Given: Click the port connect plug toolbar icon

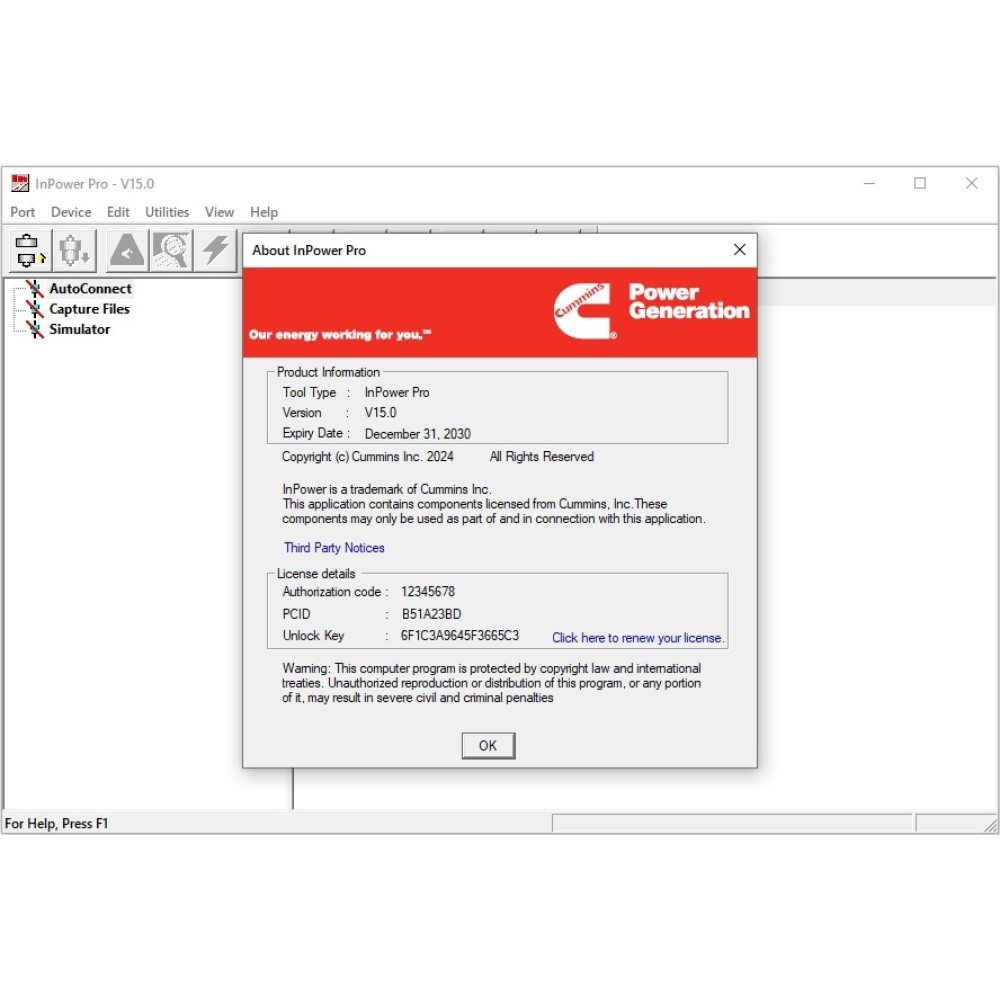Looking at the screenshot, I should pos(31,250).
